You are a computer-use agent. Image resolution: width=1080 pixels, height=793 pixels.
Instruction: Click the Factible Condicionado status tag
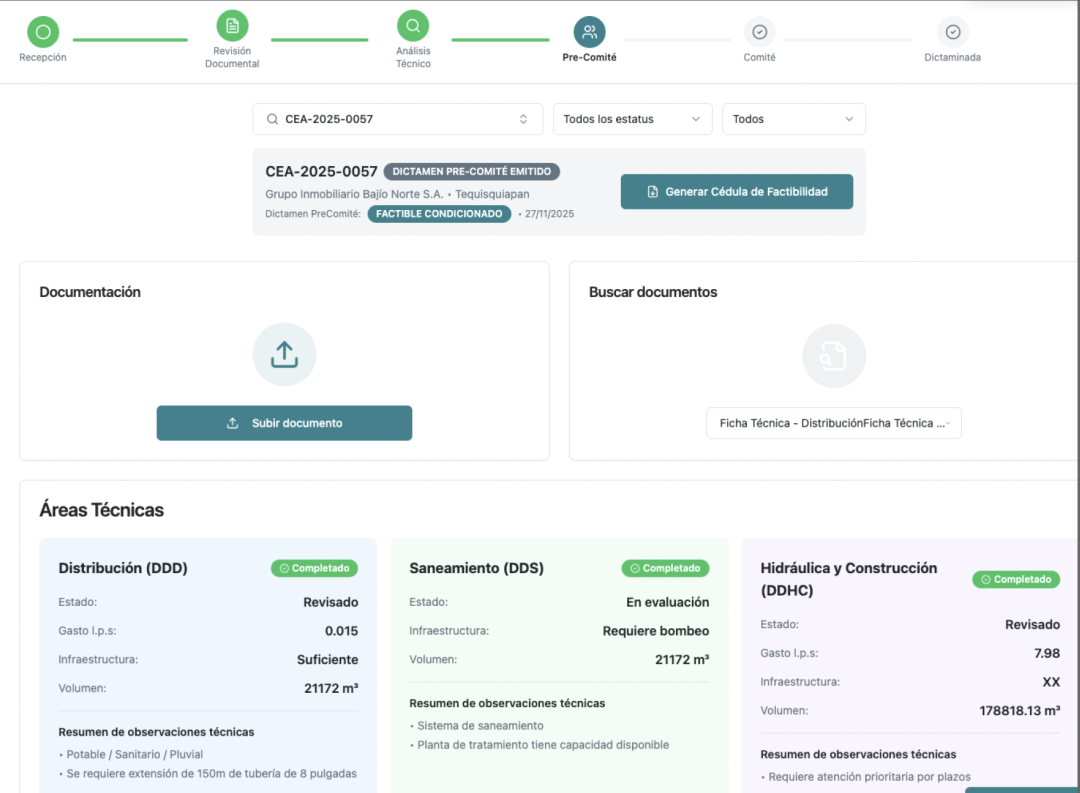[439, 214]
